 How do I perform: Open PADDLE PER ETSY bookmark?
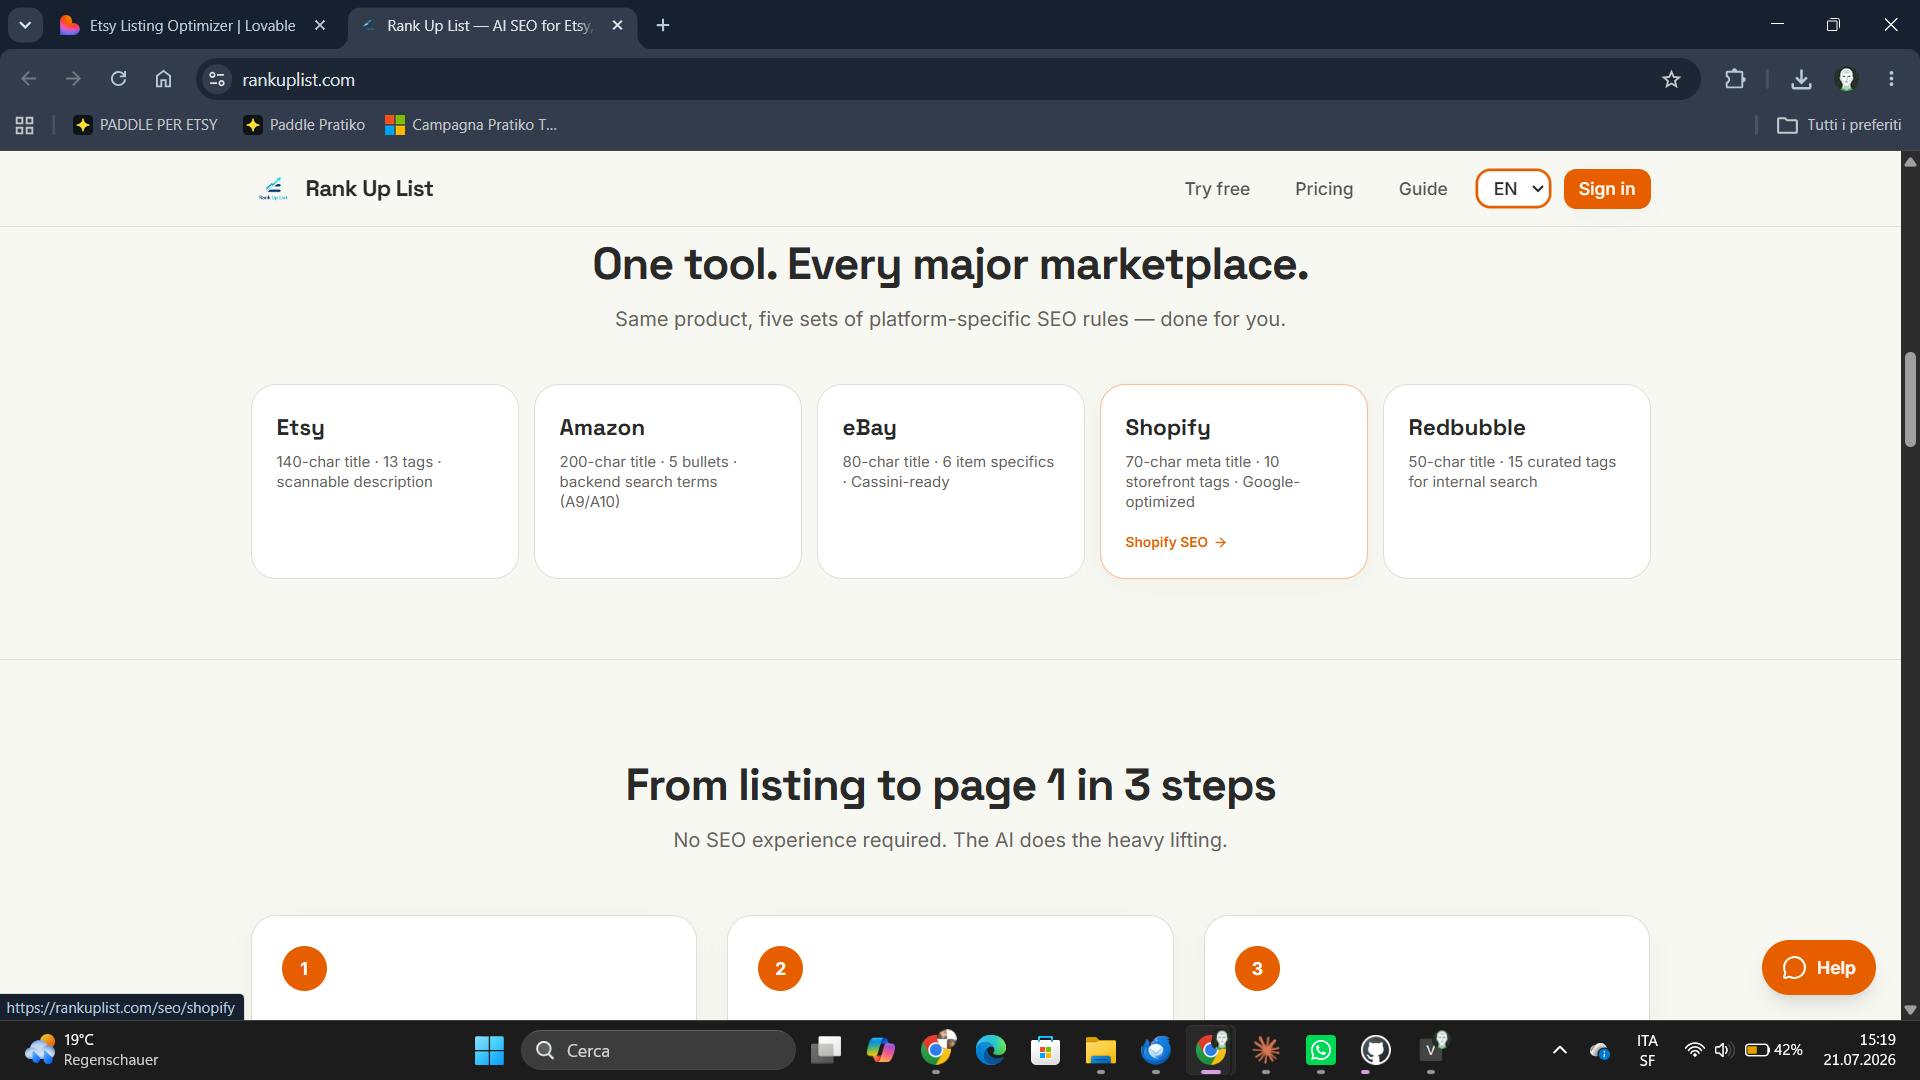(146, 125)
